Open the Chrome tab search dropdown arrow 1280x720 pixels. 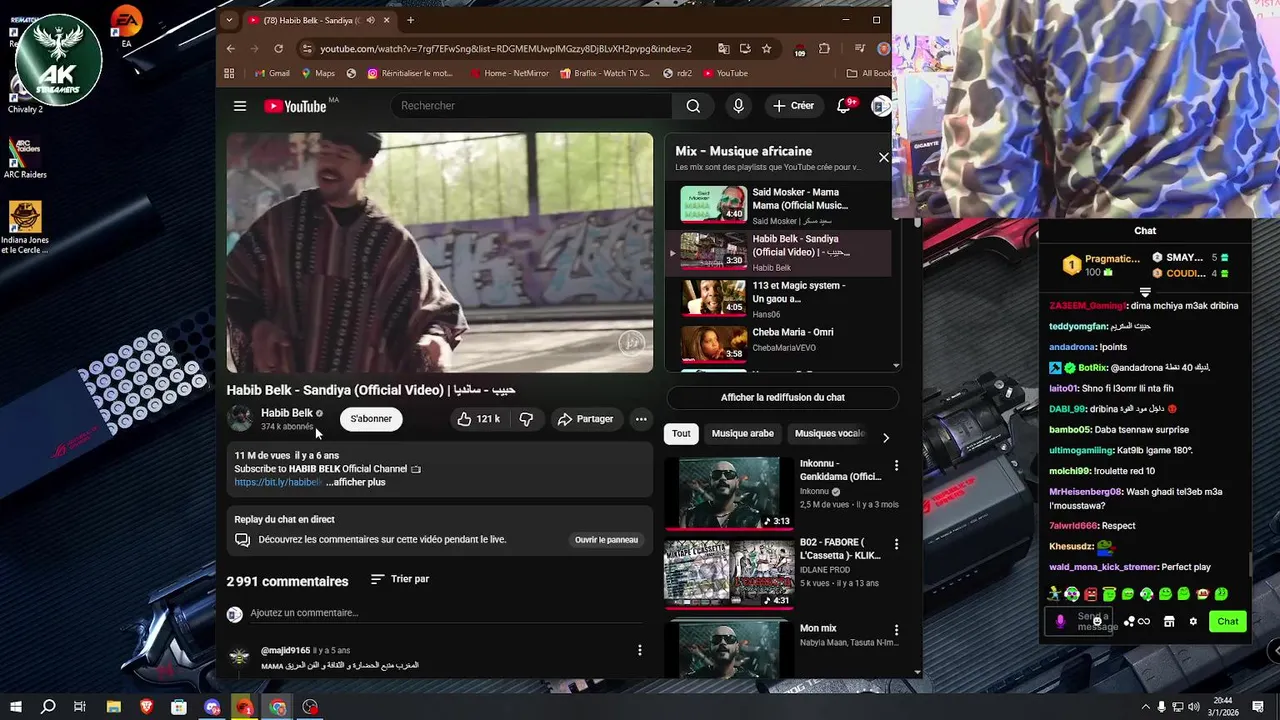(x=229, y=20)
